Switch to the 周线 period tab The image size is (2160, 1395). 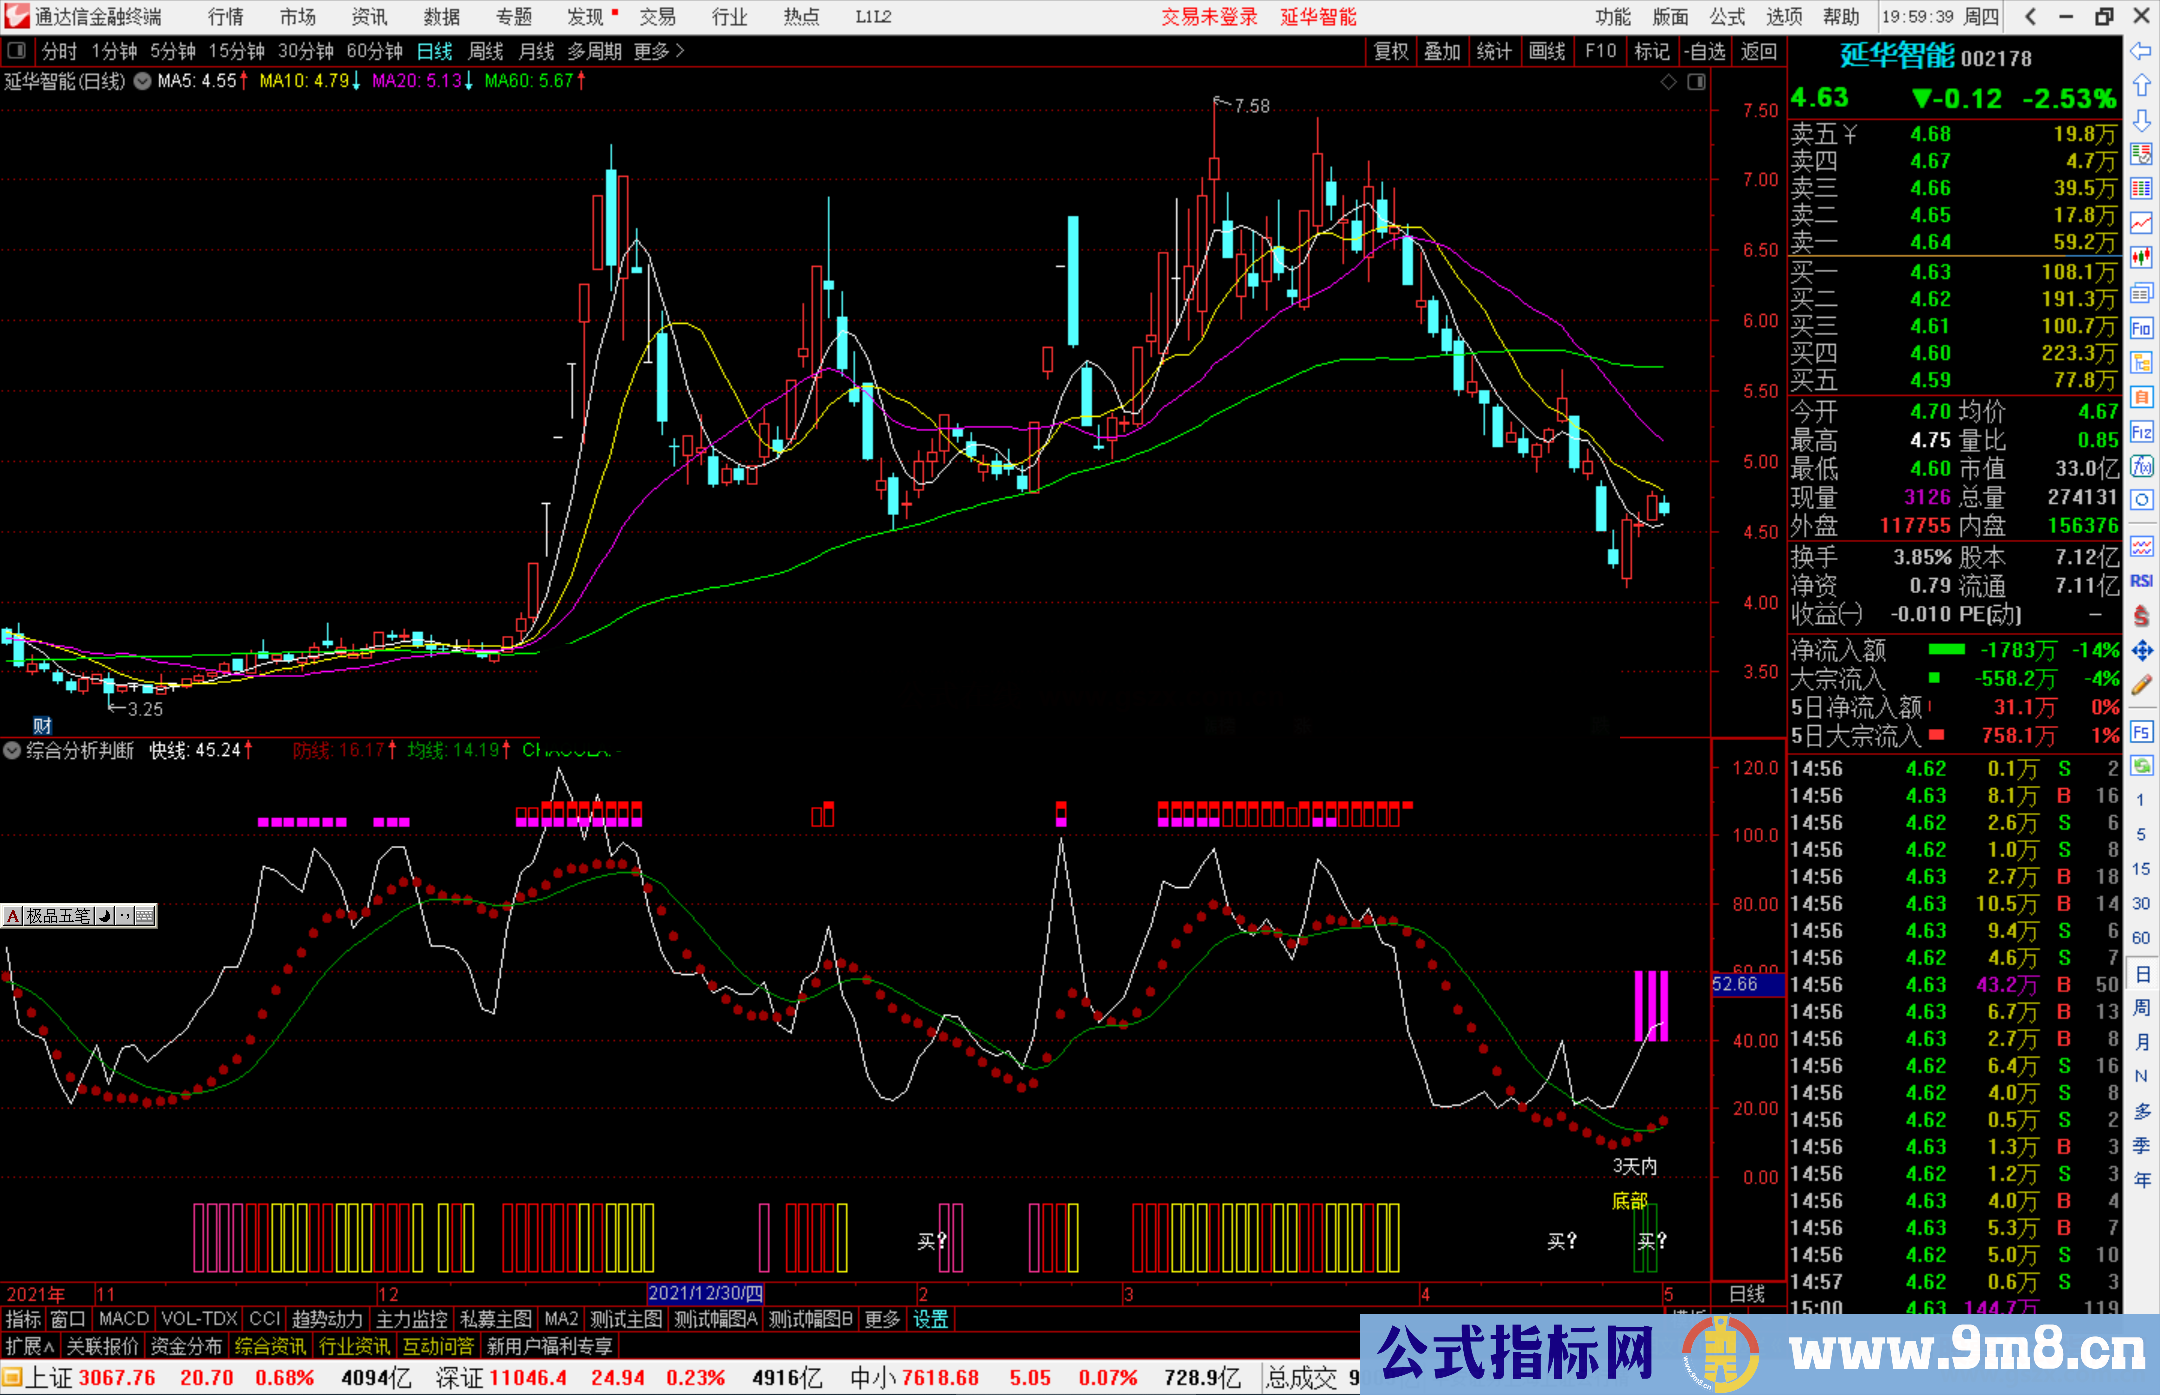click(486, 51)
